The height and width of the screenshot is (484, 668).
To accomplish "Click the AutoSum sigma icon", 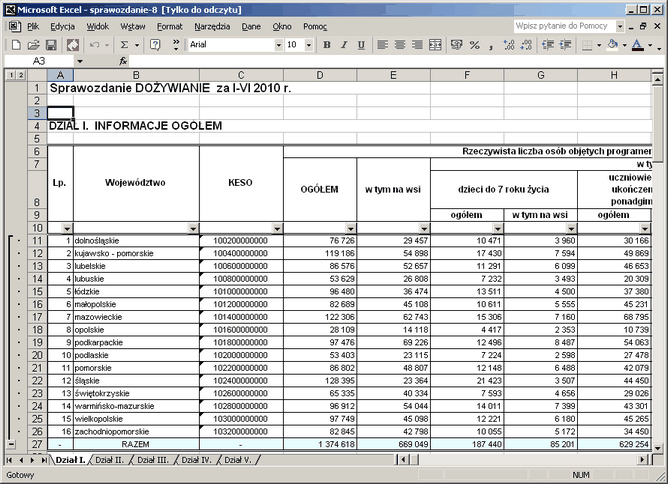I will click(x=124, y=45).
